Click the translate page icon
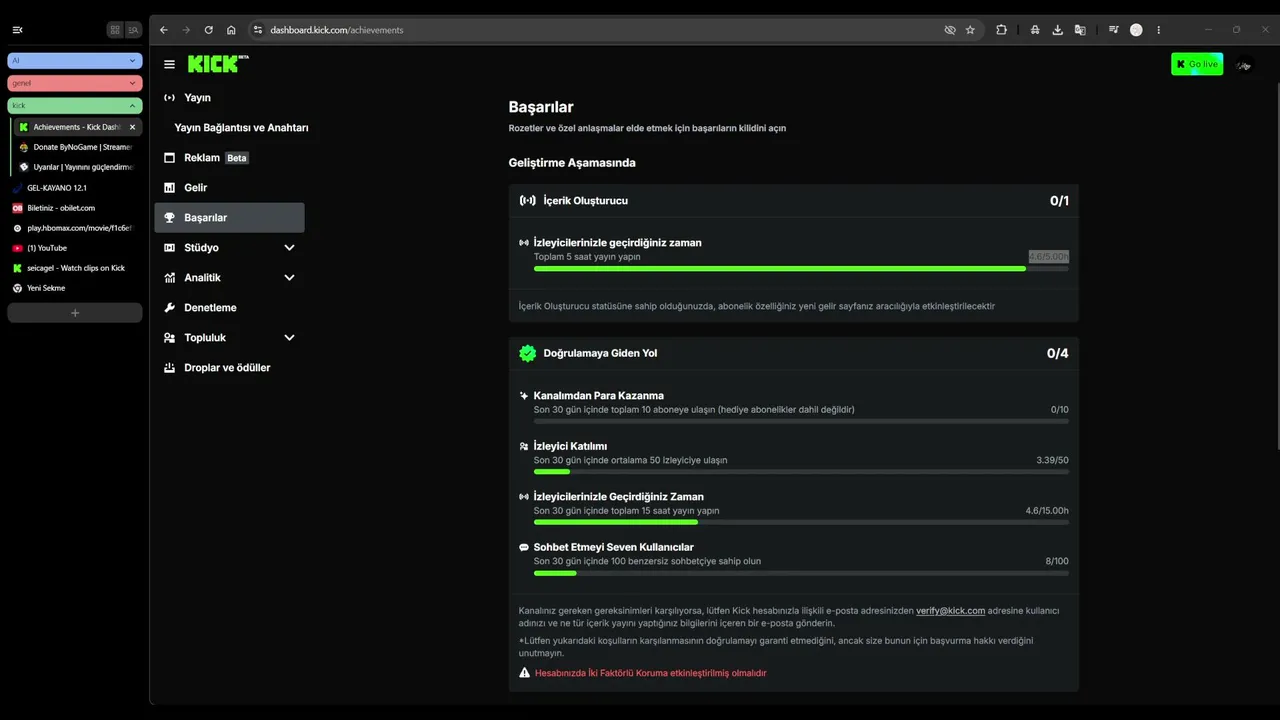 coord(1080,30)
